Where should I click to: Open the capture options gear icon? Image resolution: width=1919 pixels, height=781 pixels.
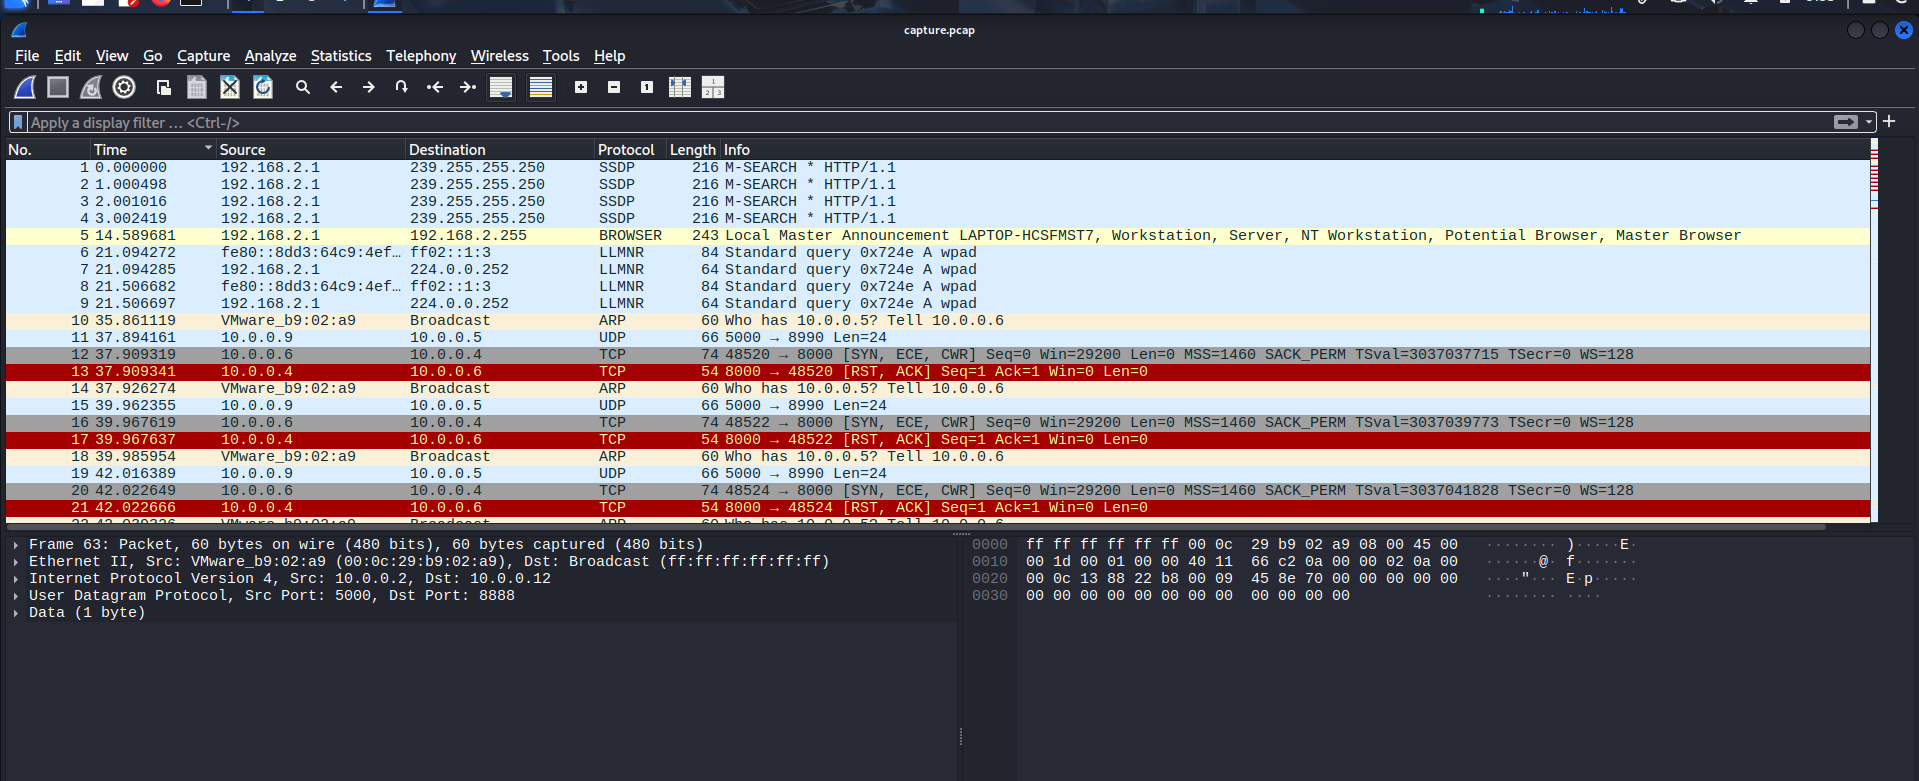[124, 88]
